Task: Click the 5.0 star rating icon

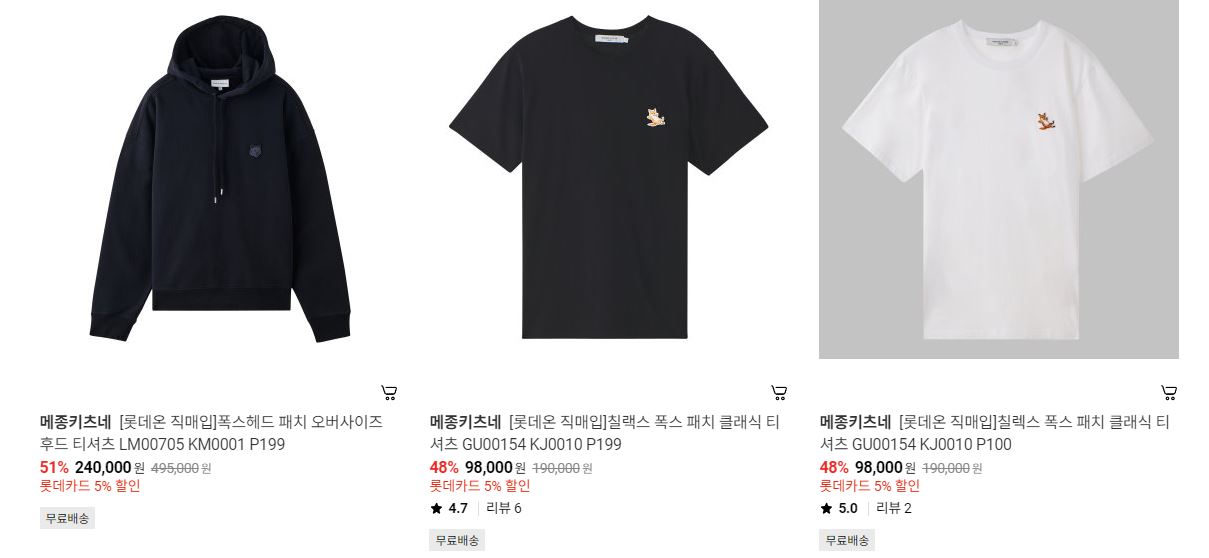Action: 826,508
